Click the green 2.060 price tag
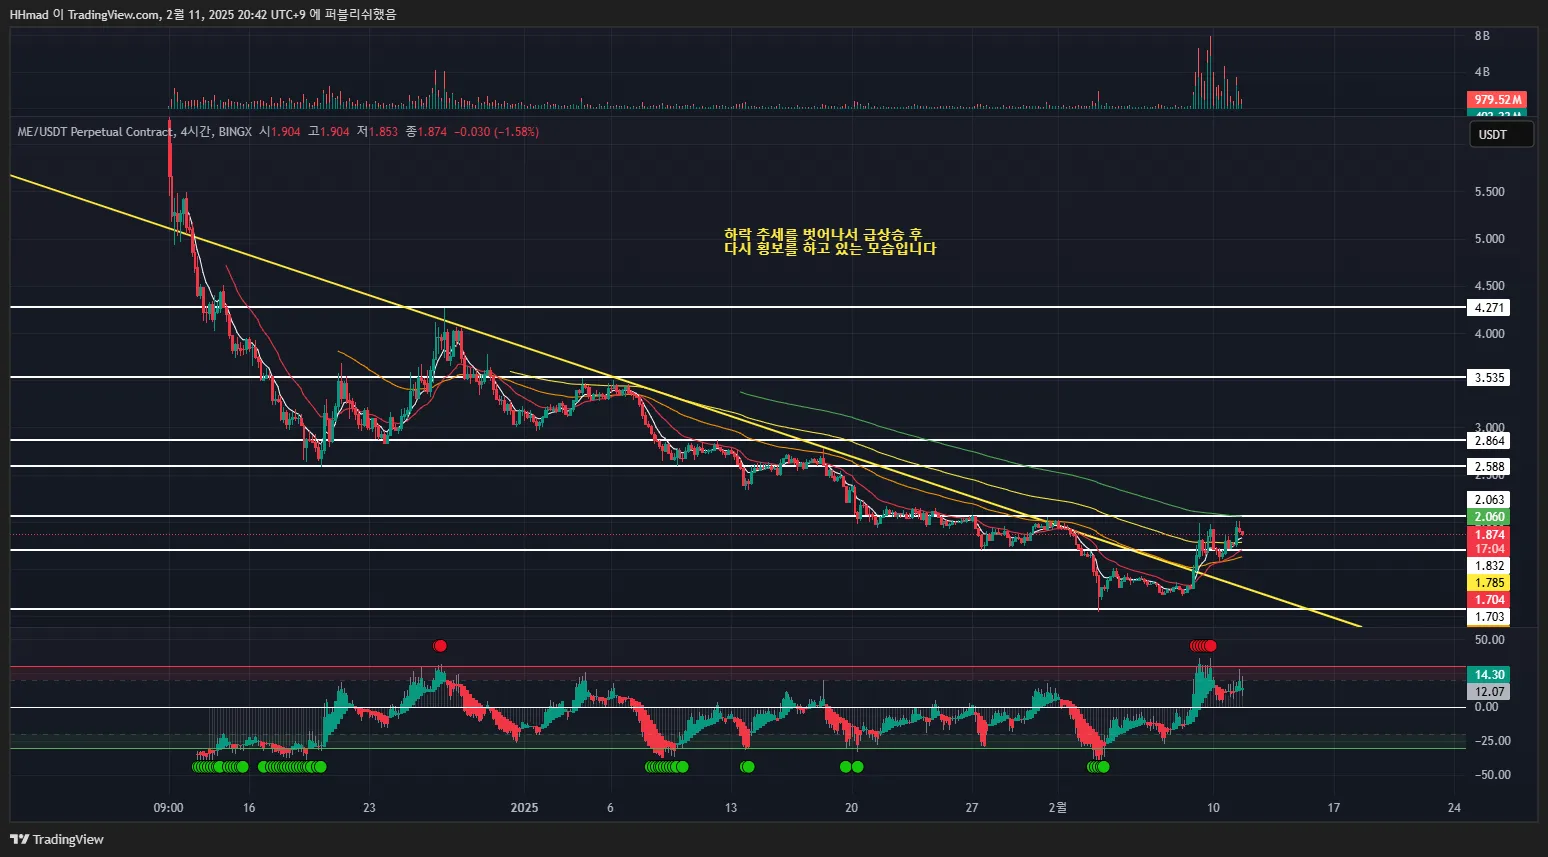The image size is (1548, 857). [x=1488, y=517]
